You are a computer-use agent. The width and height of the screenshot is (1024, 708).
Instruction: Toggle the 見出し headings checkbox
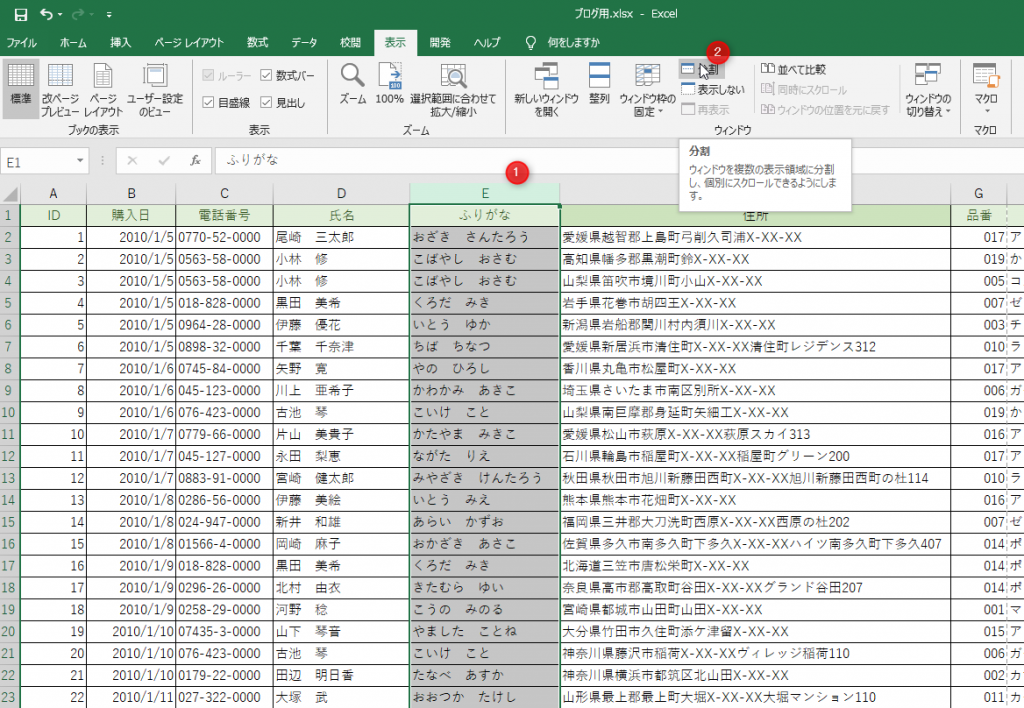pos(266,102)
